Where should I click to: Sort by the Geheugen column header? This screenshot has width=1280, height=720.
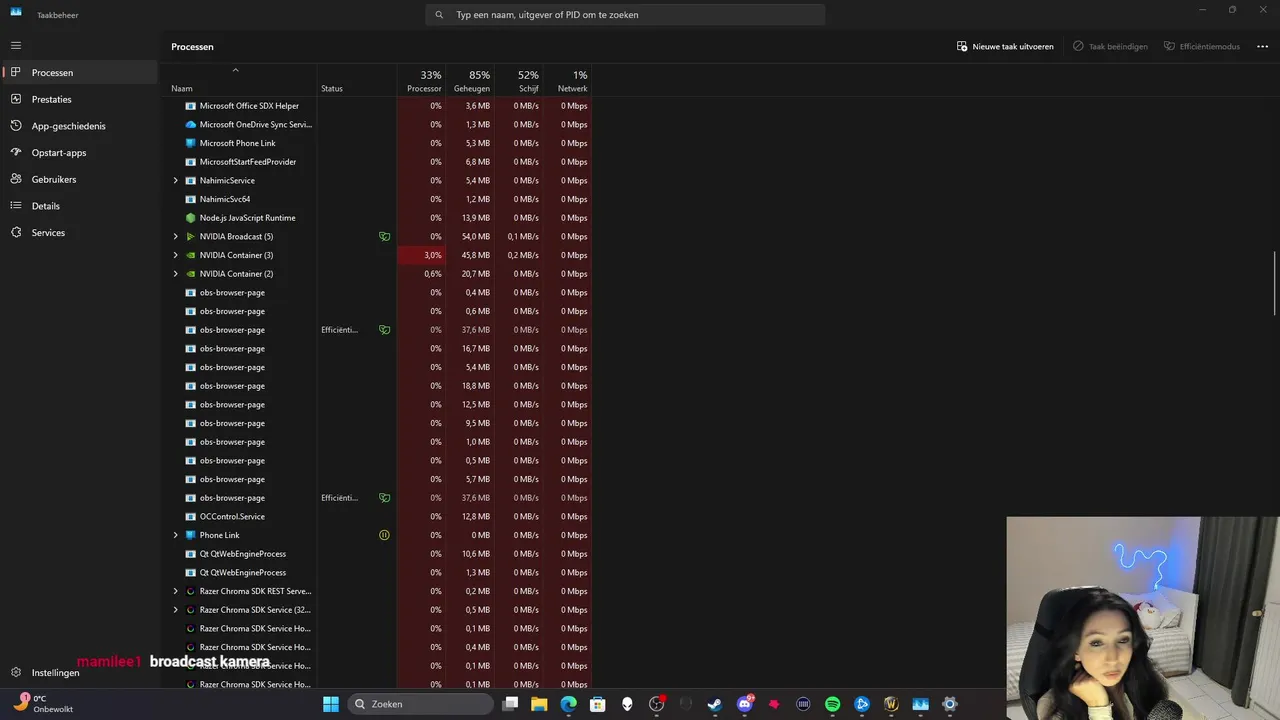pyautogui.click(x=470, y=81)
